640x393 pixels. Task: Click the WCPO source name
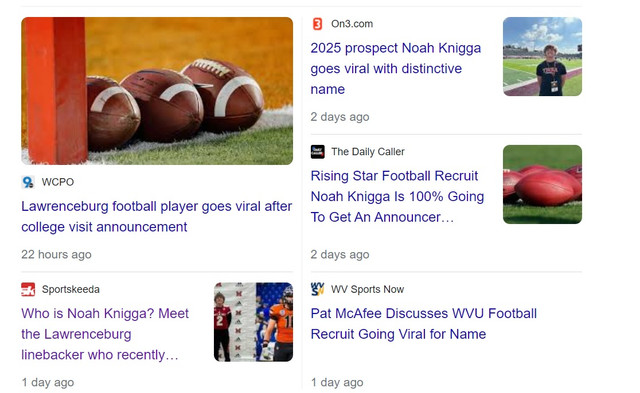(58, 182)
